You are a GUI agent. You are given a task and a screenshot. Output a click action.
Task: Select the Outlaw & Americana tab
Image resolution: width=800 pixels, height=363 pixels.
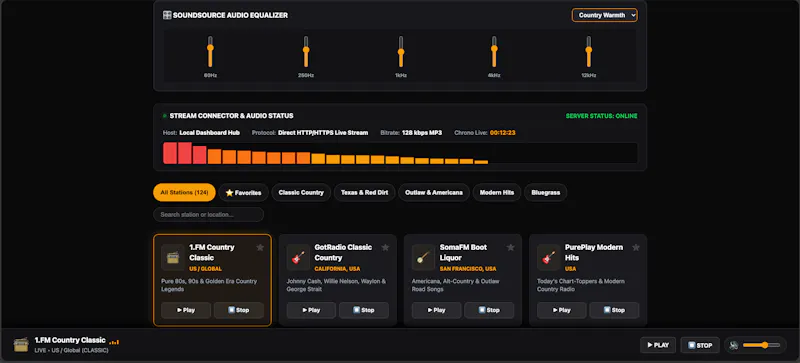click(x=434, y=192)
